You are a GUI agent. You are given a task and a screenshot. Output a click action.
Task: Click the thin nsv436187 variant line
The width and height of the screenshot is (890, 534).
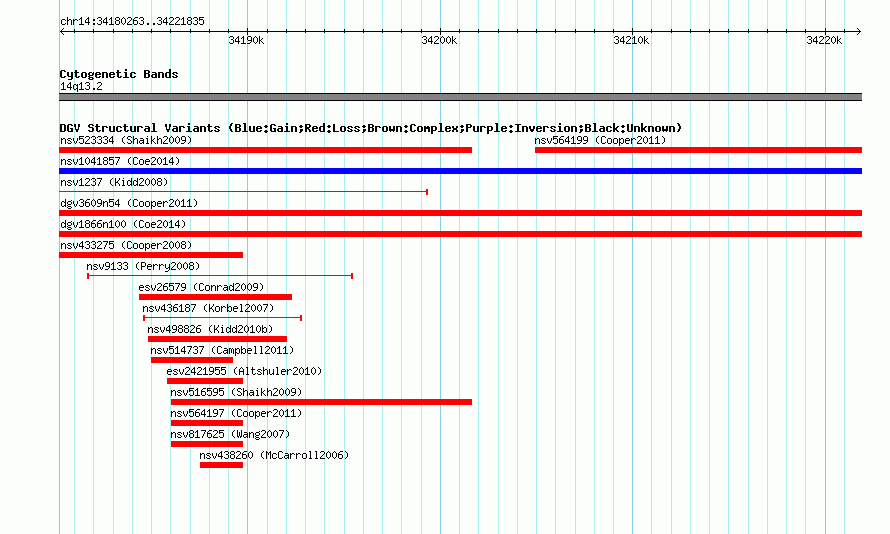pyautogui.click(x=222, y=318)
